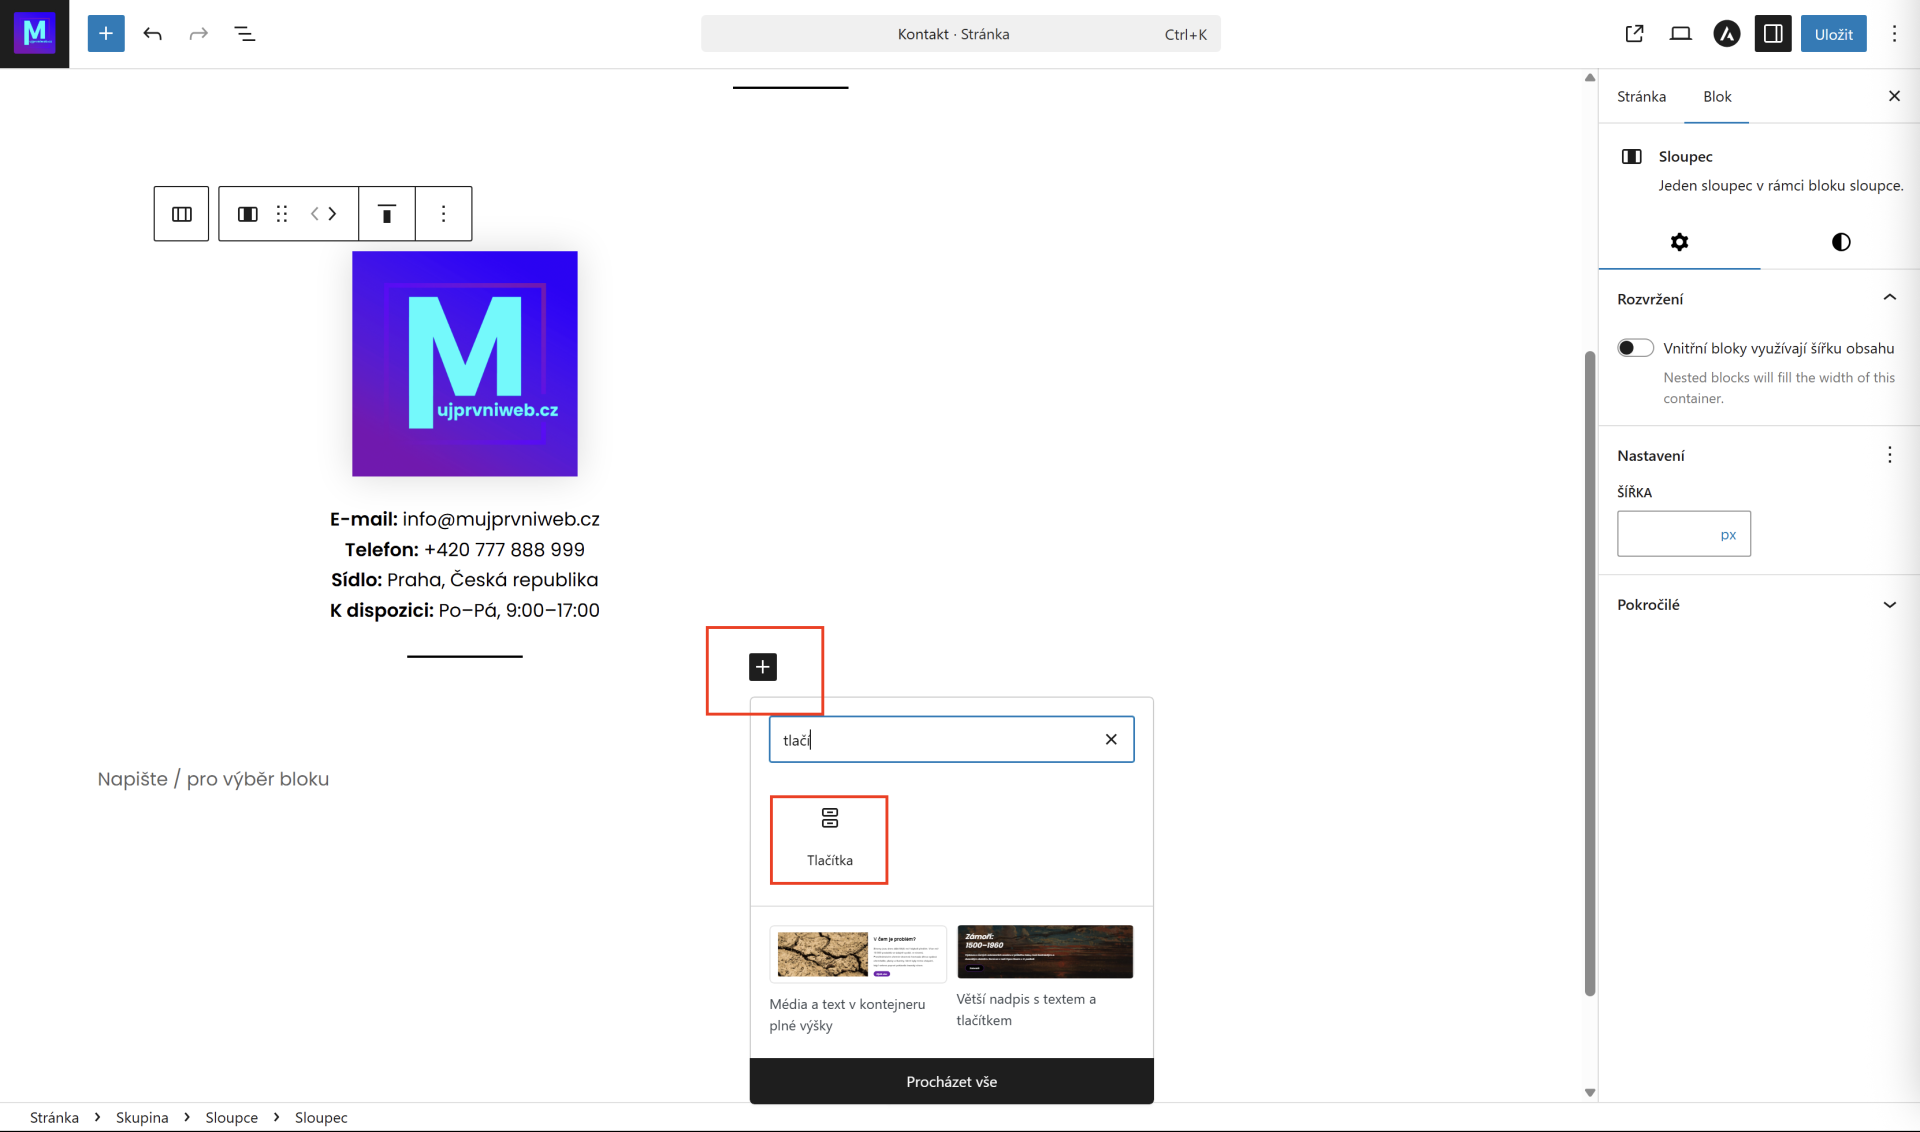
Task: Open the page in new tab
Action: pyautogui.click(x=1634, y=34)
